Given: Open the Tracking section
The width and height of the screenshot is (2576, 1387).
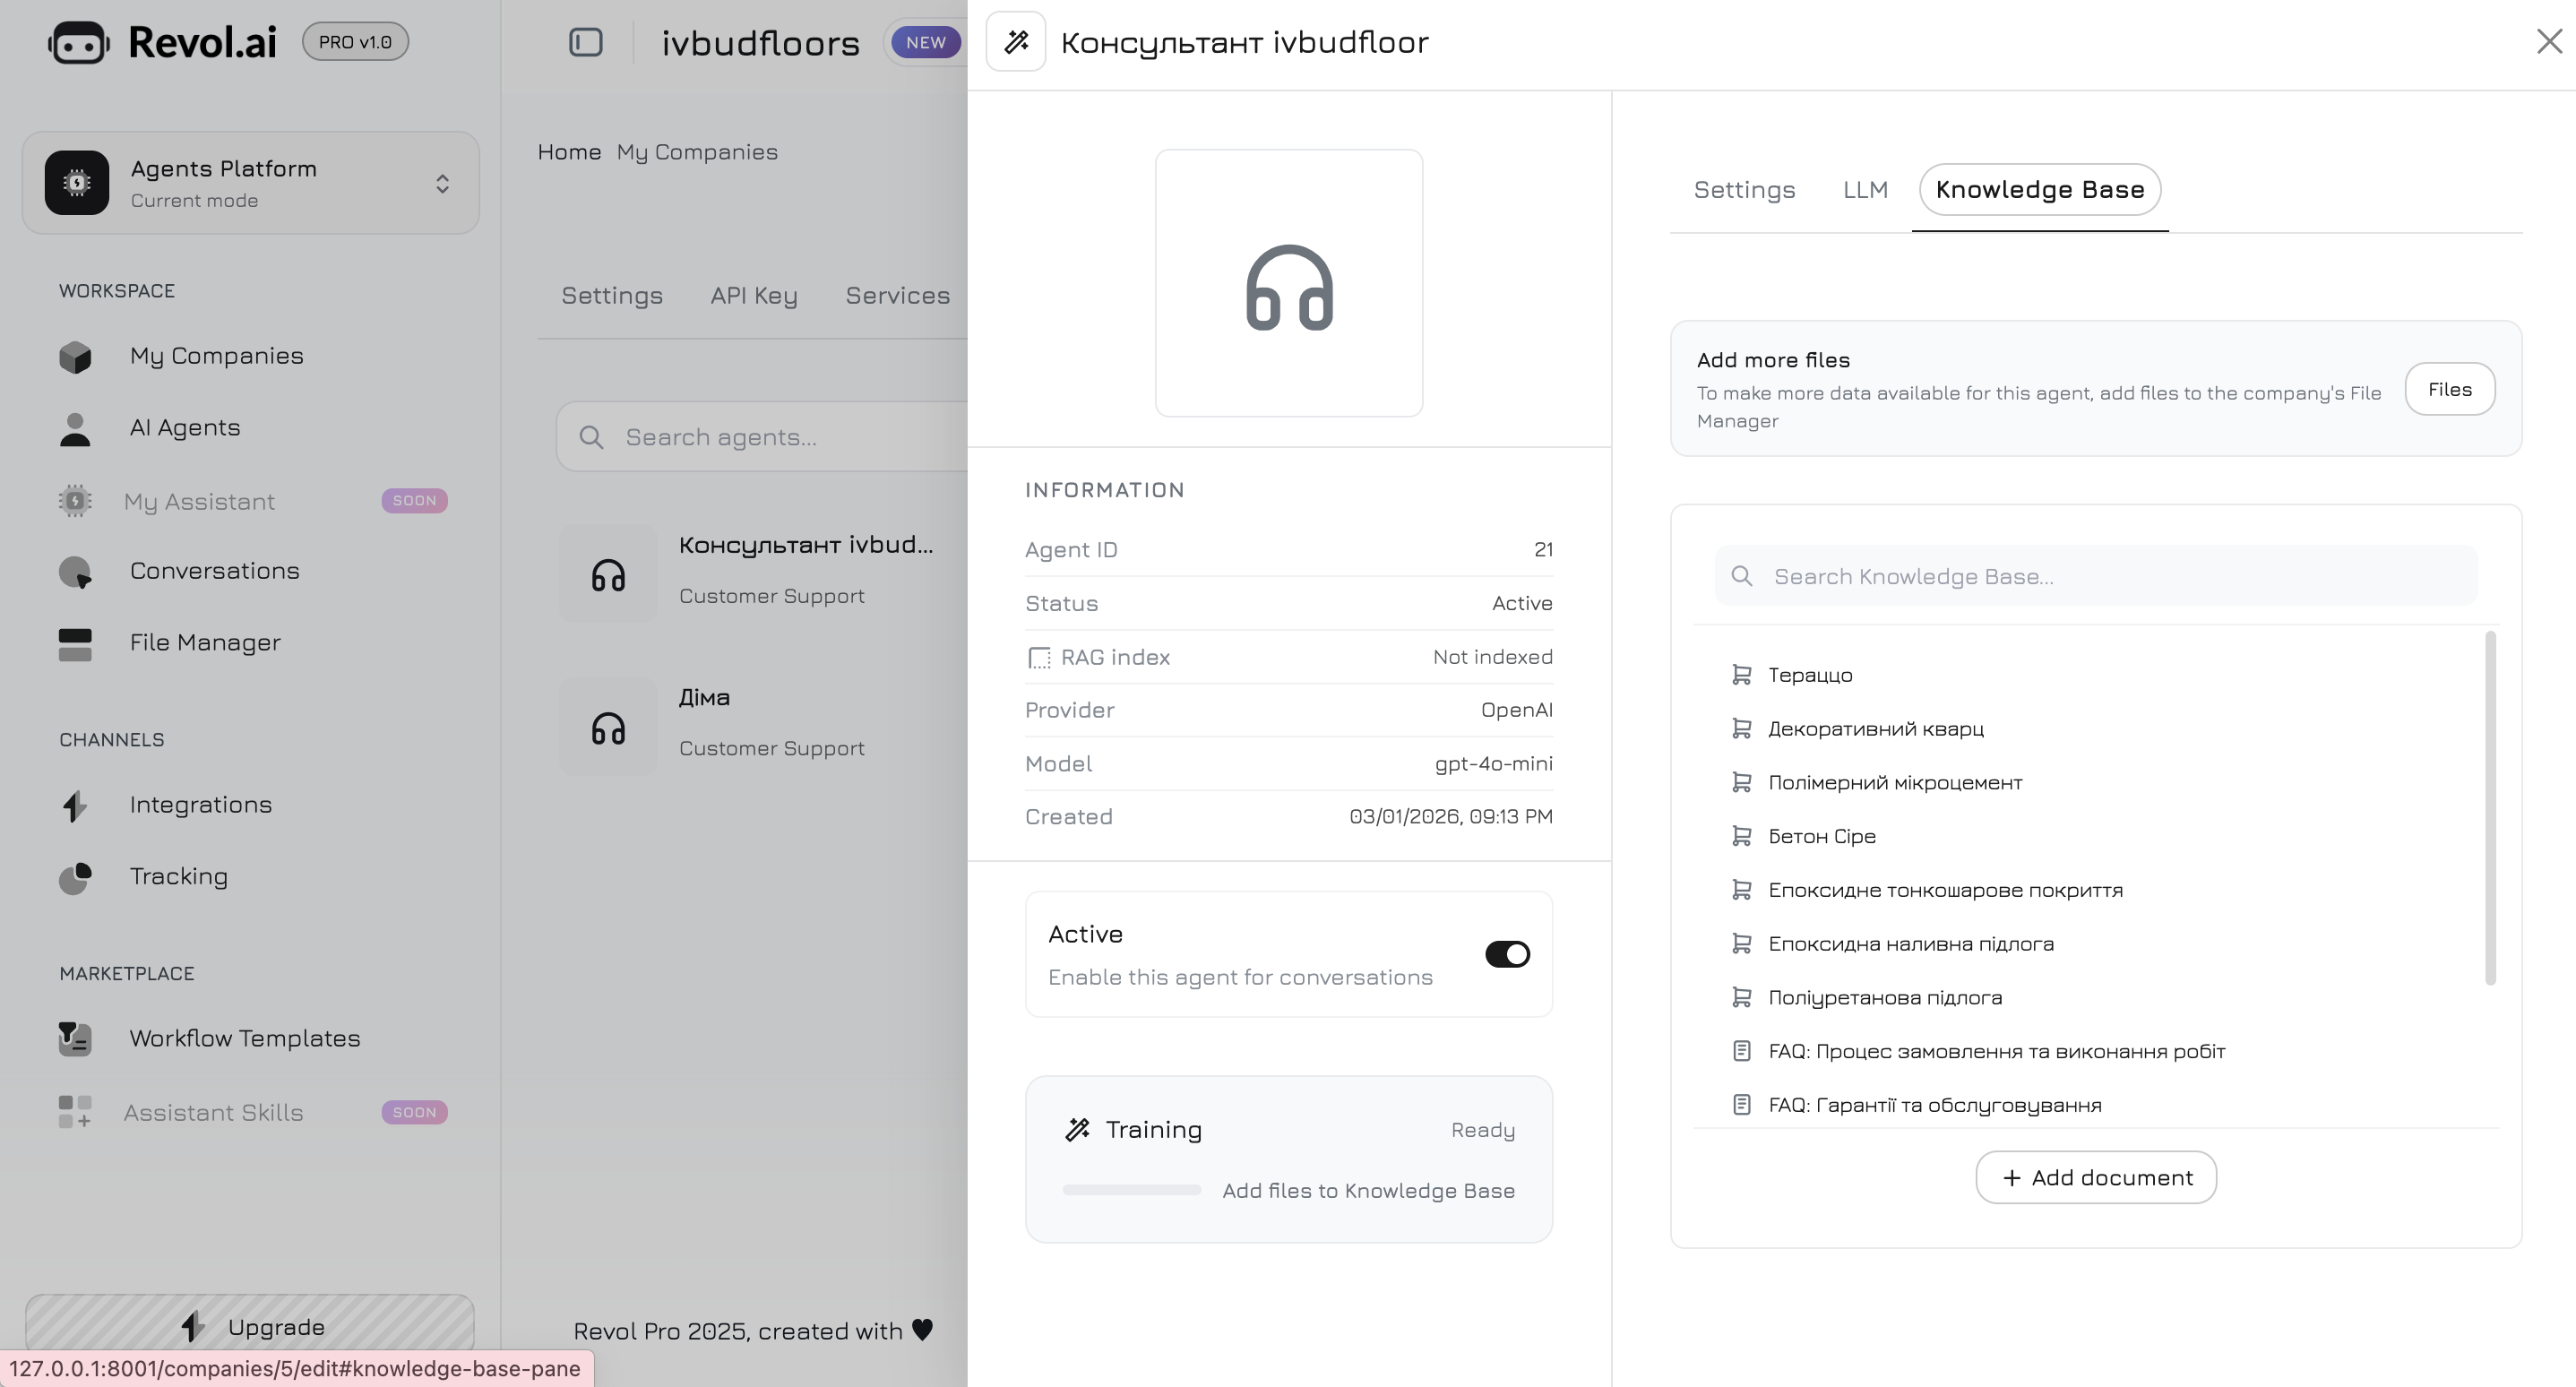Looking at the screenshot, I should tap(179, 876).
